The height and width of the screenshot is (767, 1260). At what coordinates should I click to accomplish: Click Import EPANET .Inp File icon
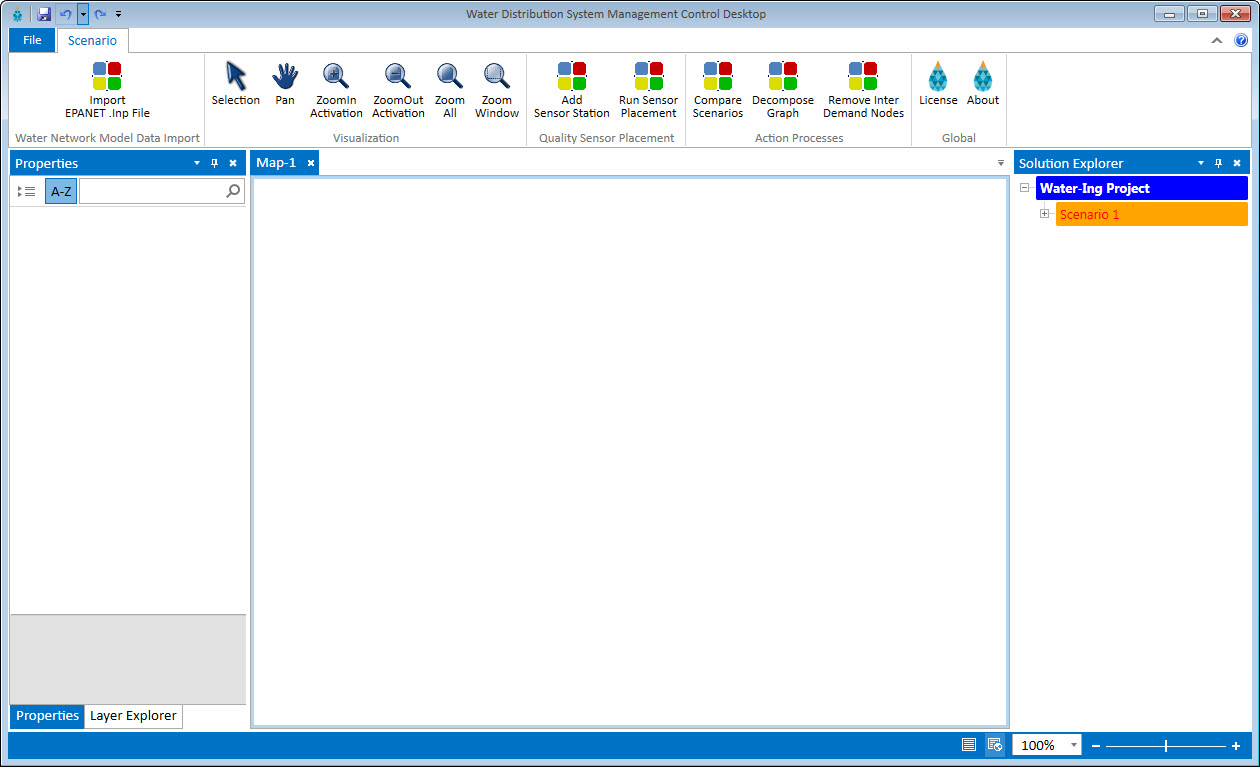coord(107,77)
